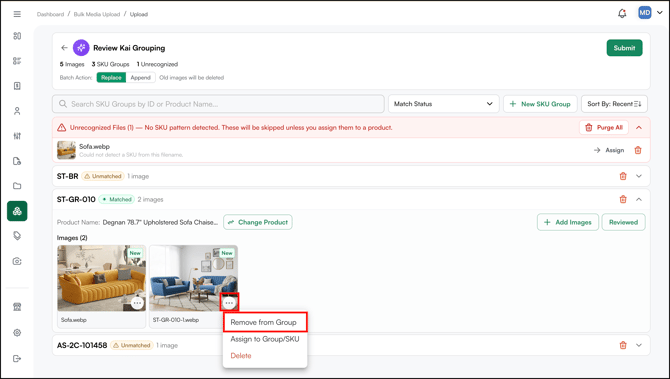Click New SKU Group button
This screenshot has width=670, height=379.
pyautogui.click(x=540, y=104)
